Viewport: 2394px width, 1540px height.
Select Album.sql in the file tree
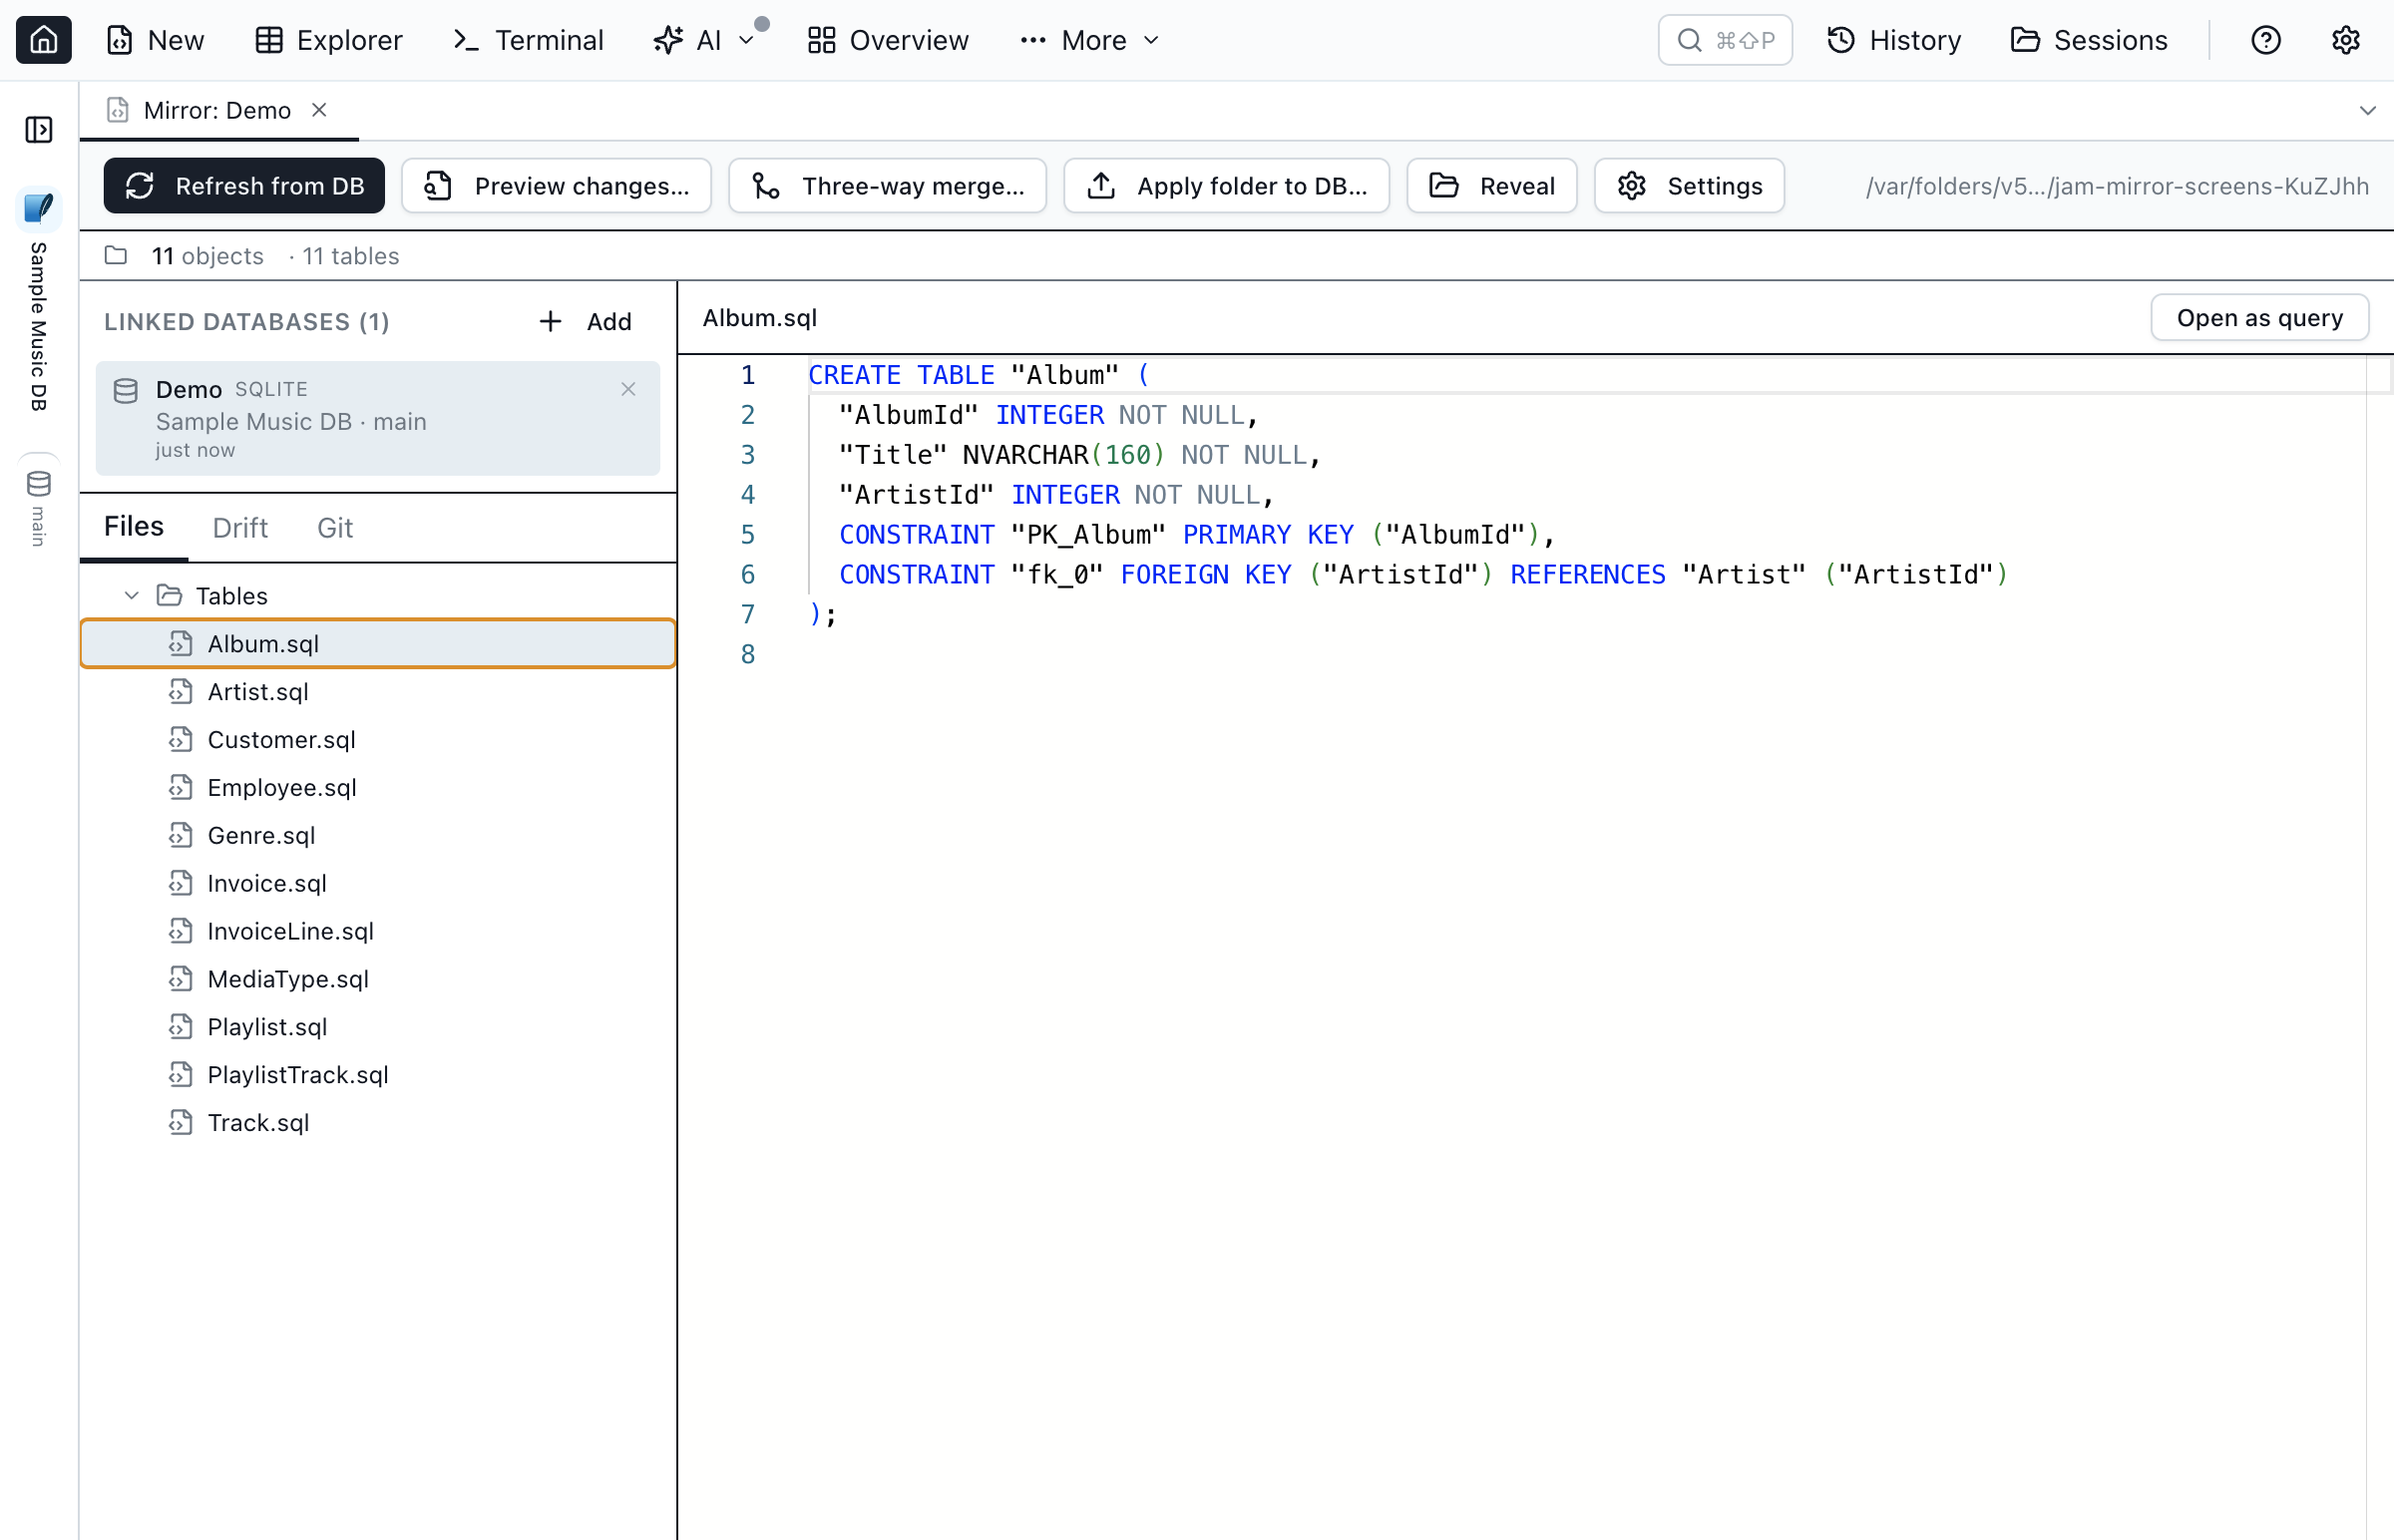pos(378,644)
